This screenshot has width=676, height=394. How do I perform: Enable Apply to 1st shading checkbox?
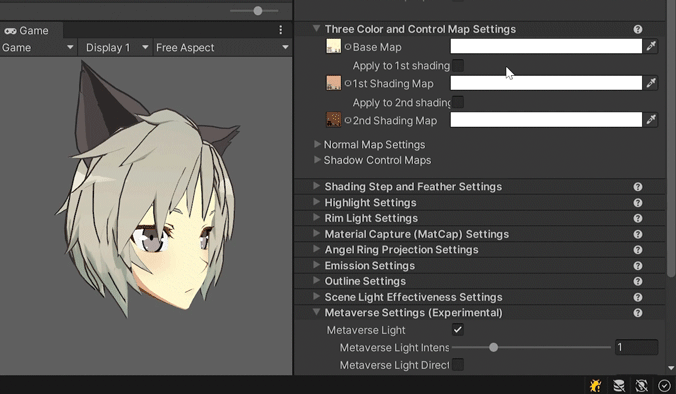pos(458,66)
